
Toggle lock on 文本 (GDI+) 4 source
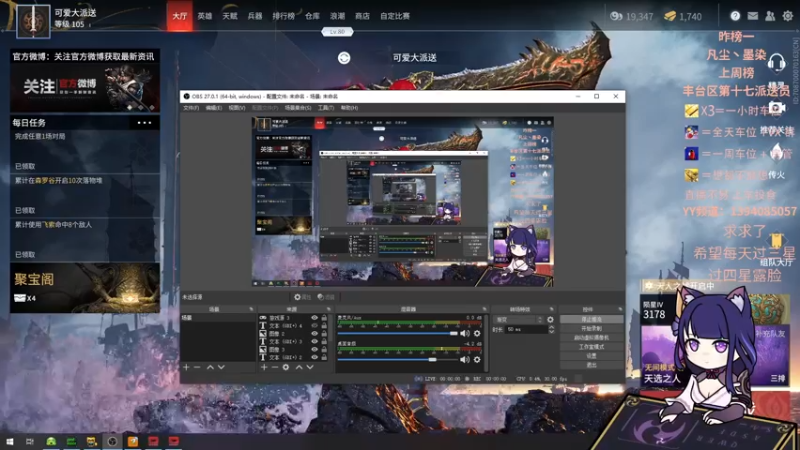pyautogui.click(x=324, y=326)
